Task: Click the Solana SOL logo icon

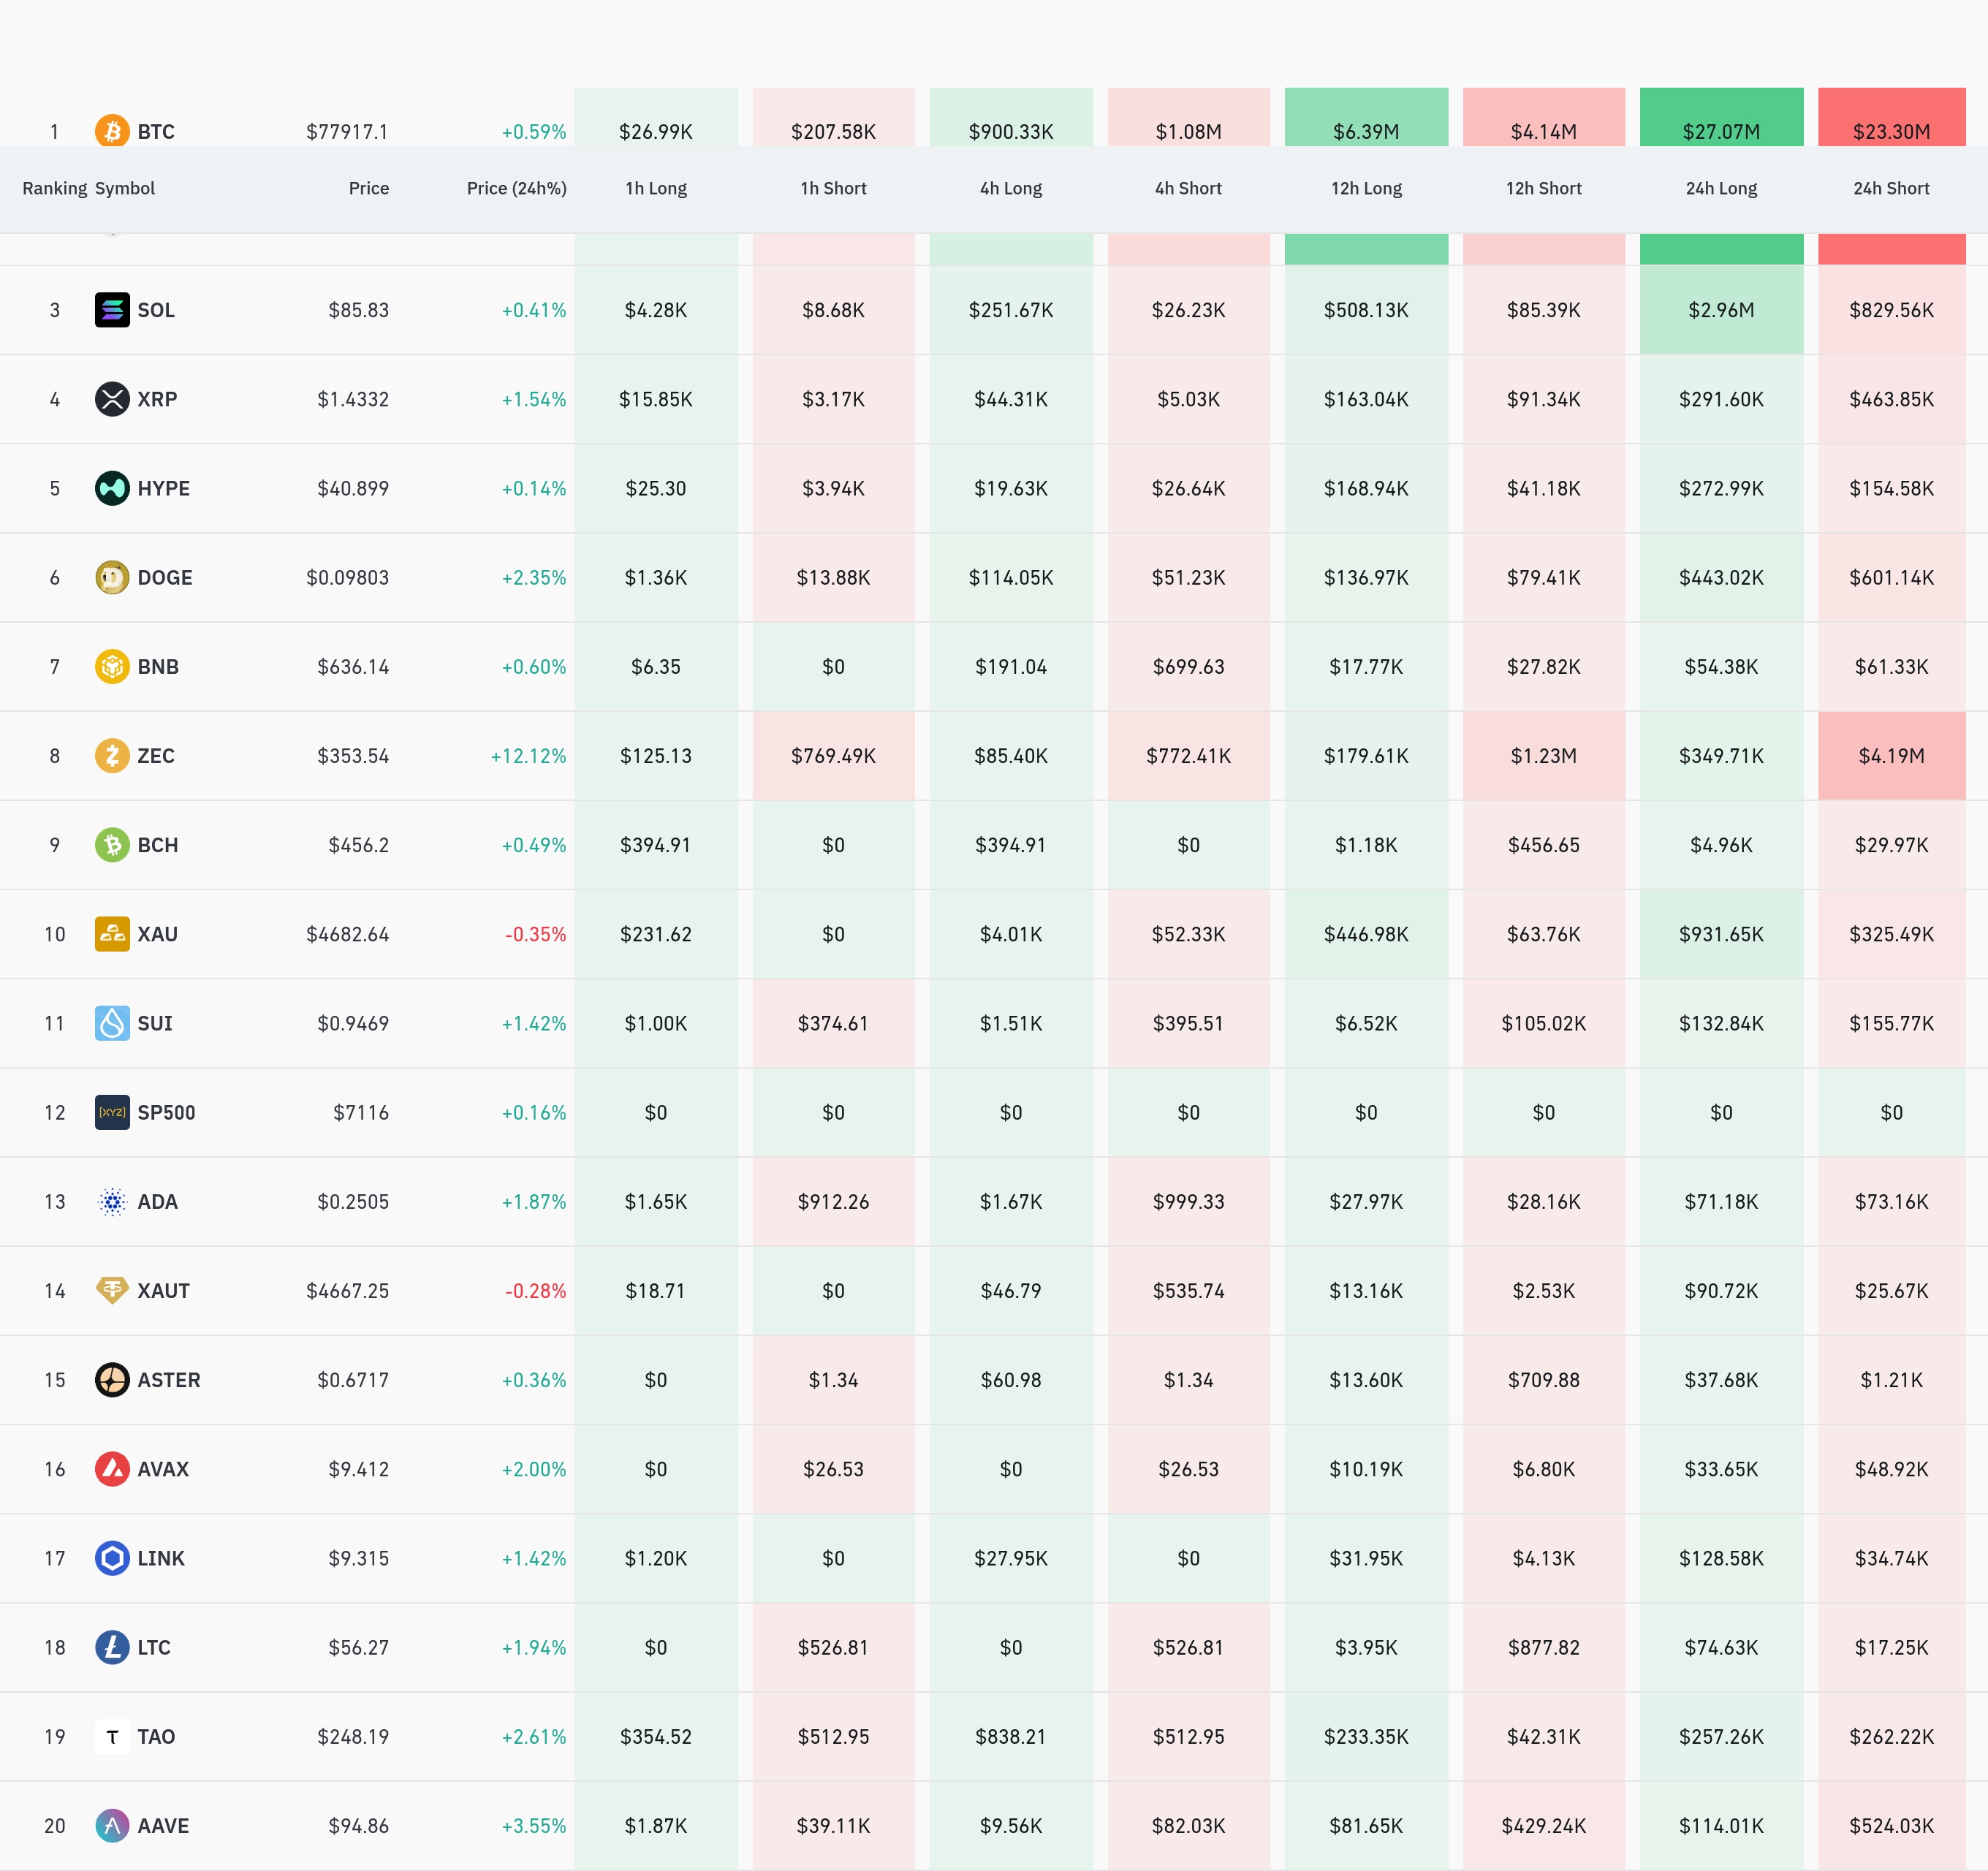Action: [112, 310]
